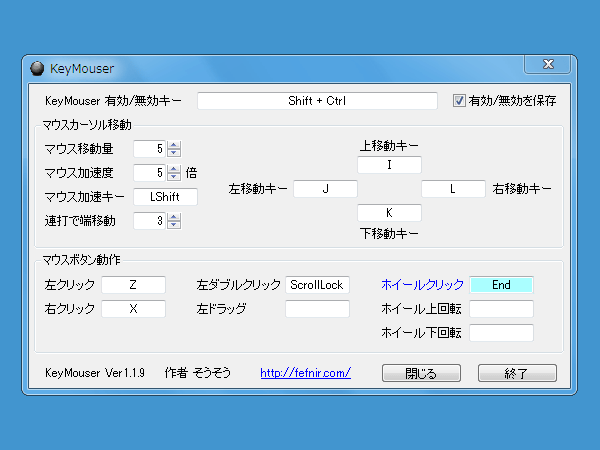Click the empty ホイール上回転 key field
600x450 pixels.
pyautogui.click(x=501, y=309)
